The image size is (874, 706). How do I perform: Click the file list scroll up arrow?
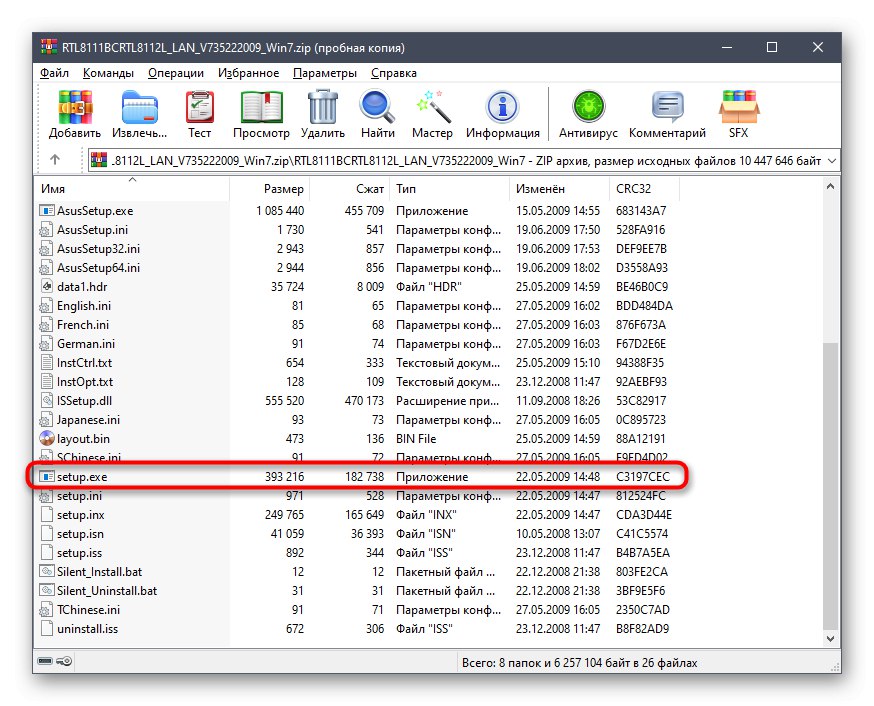[830, 187]
